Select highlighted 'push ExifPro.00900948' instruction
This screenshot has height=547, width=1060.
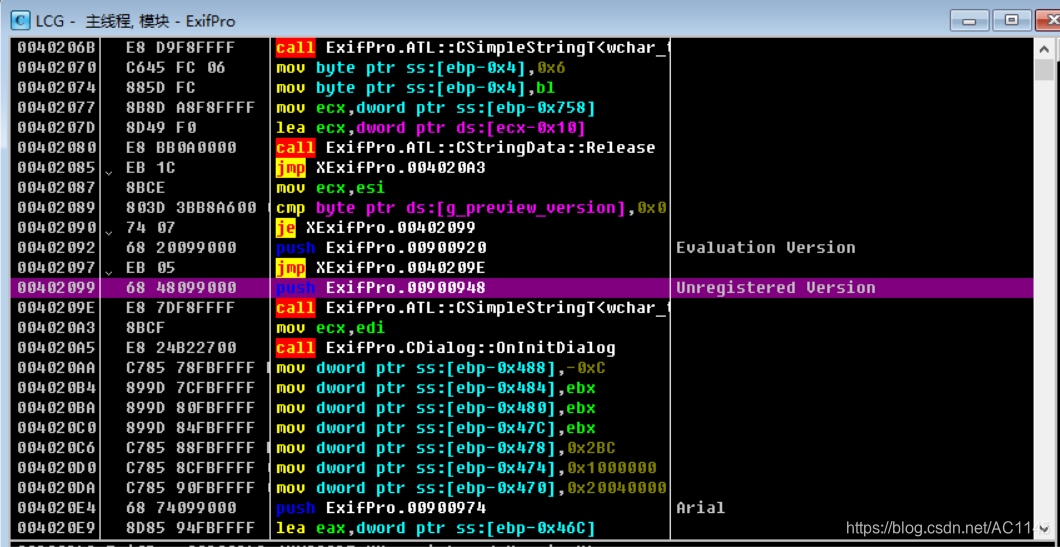tap(381, 287)
